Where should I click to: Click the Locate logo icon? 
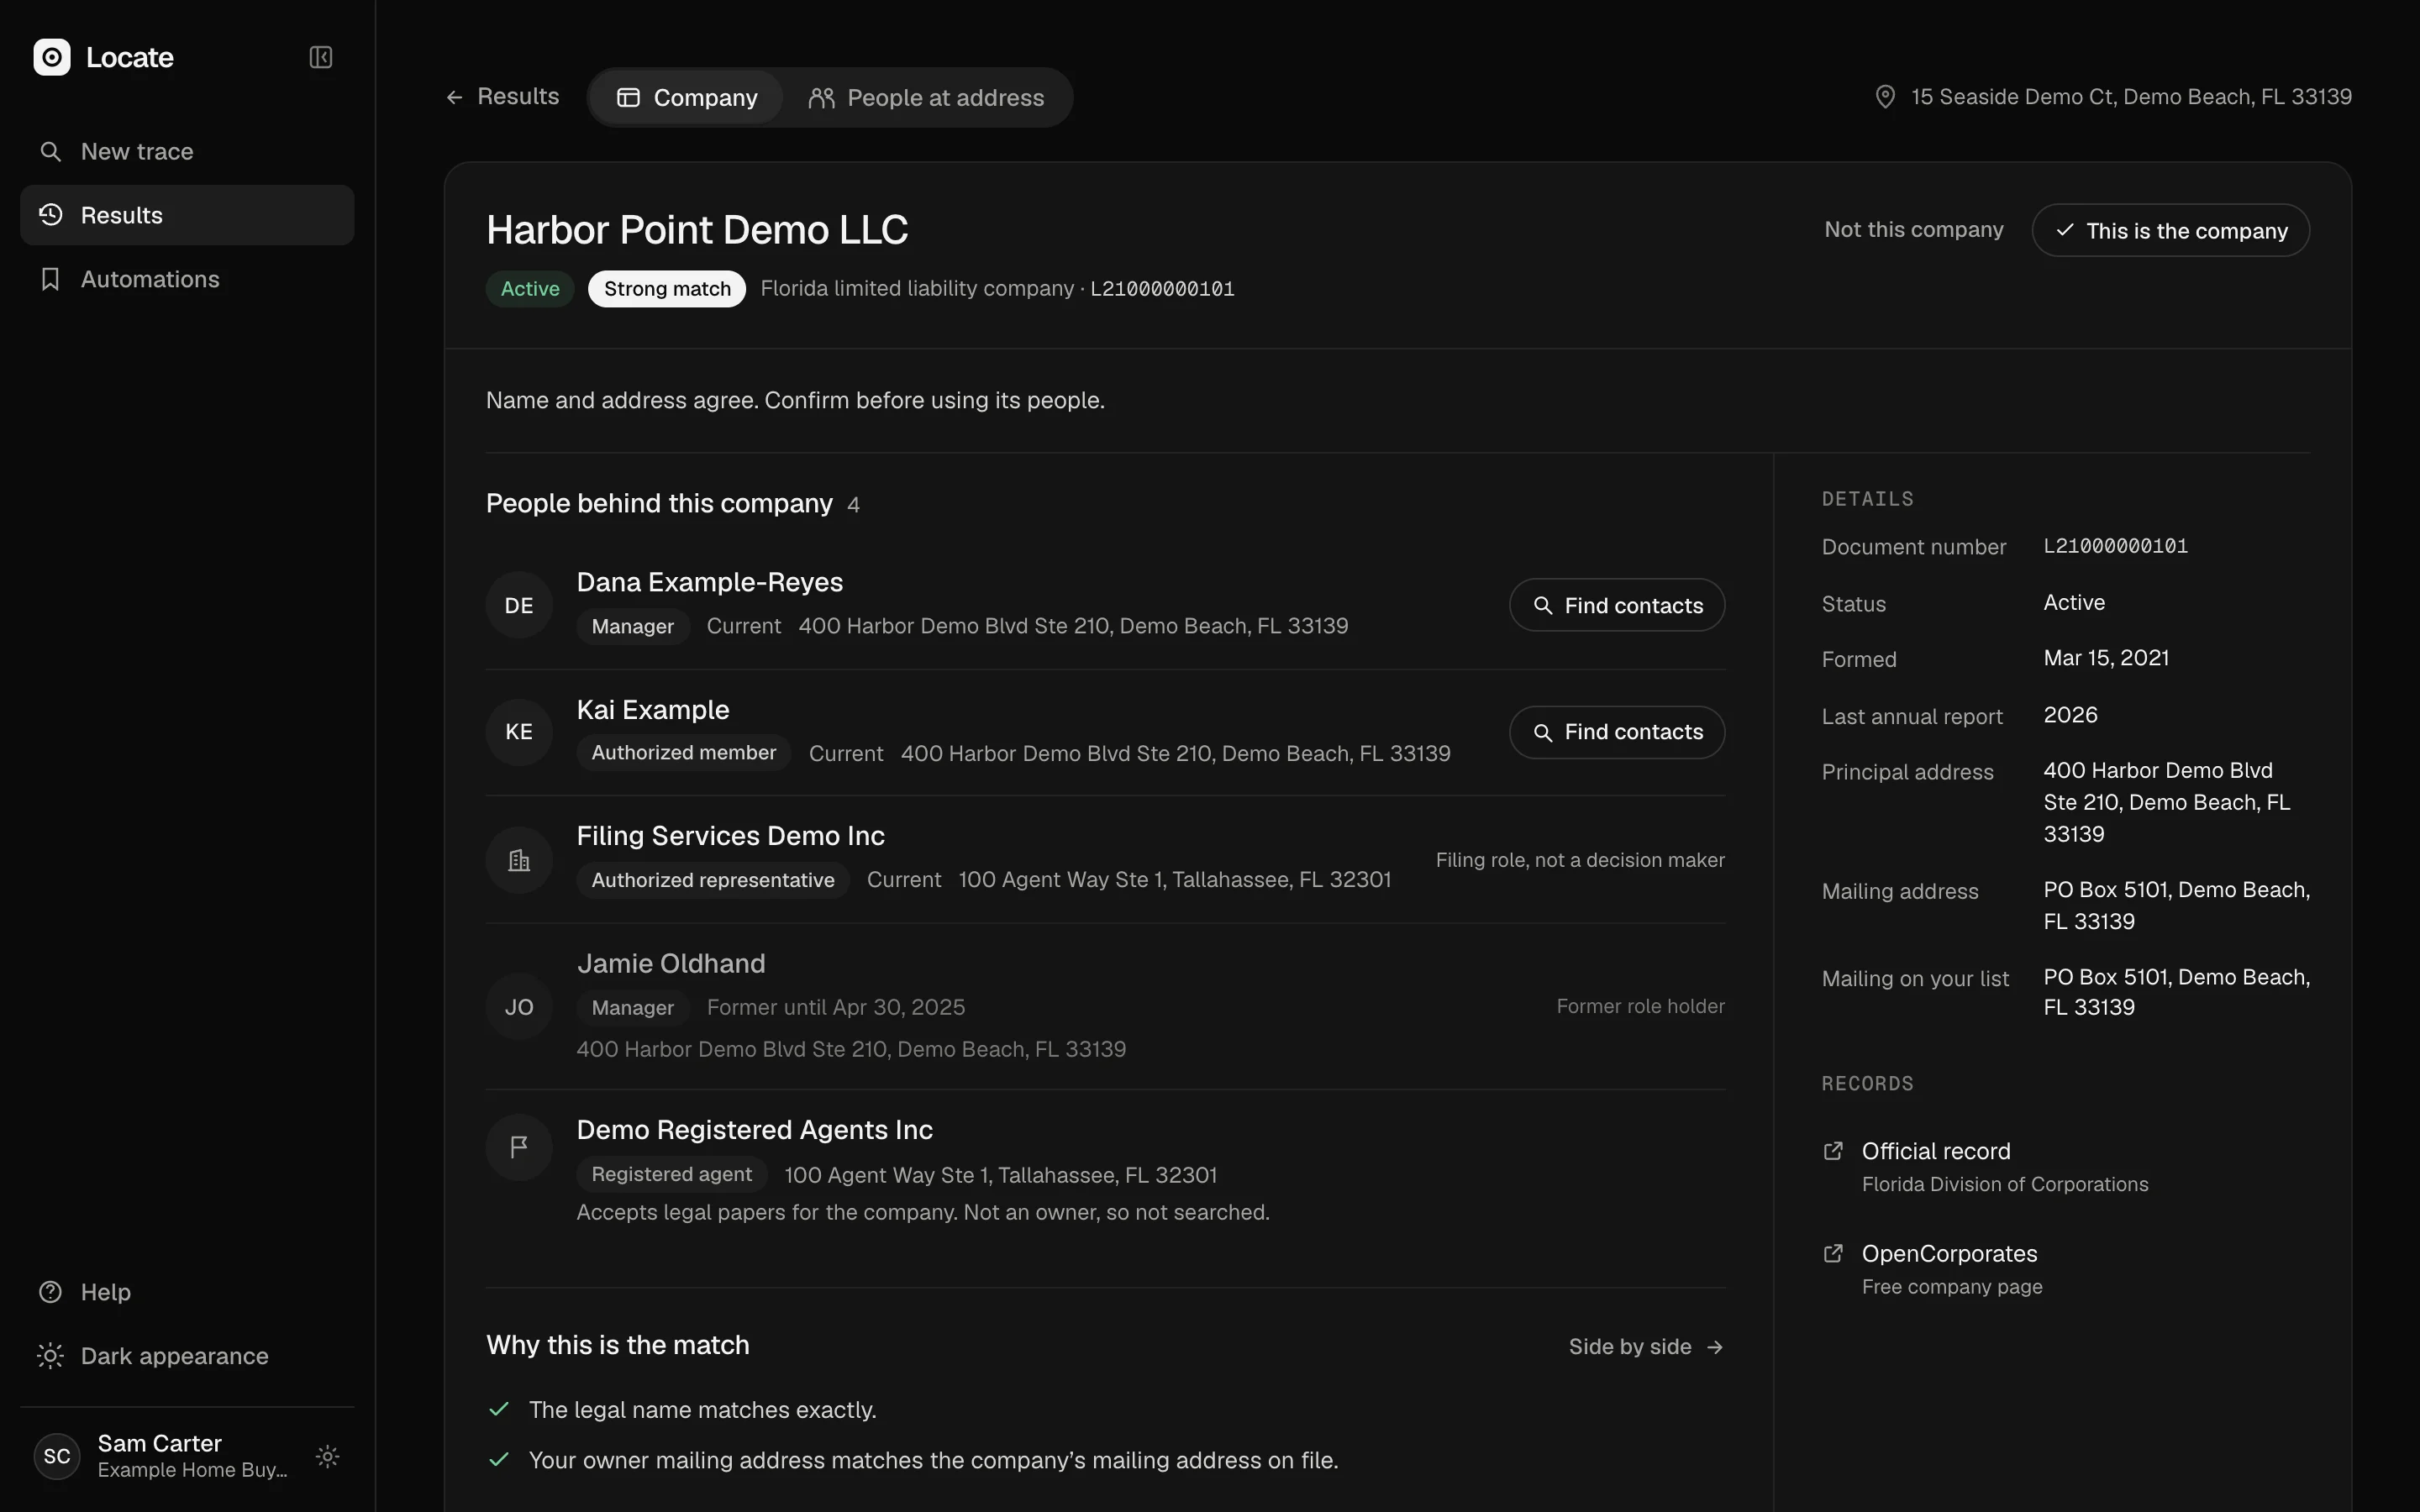pos(52,57)
